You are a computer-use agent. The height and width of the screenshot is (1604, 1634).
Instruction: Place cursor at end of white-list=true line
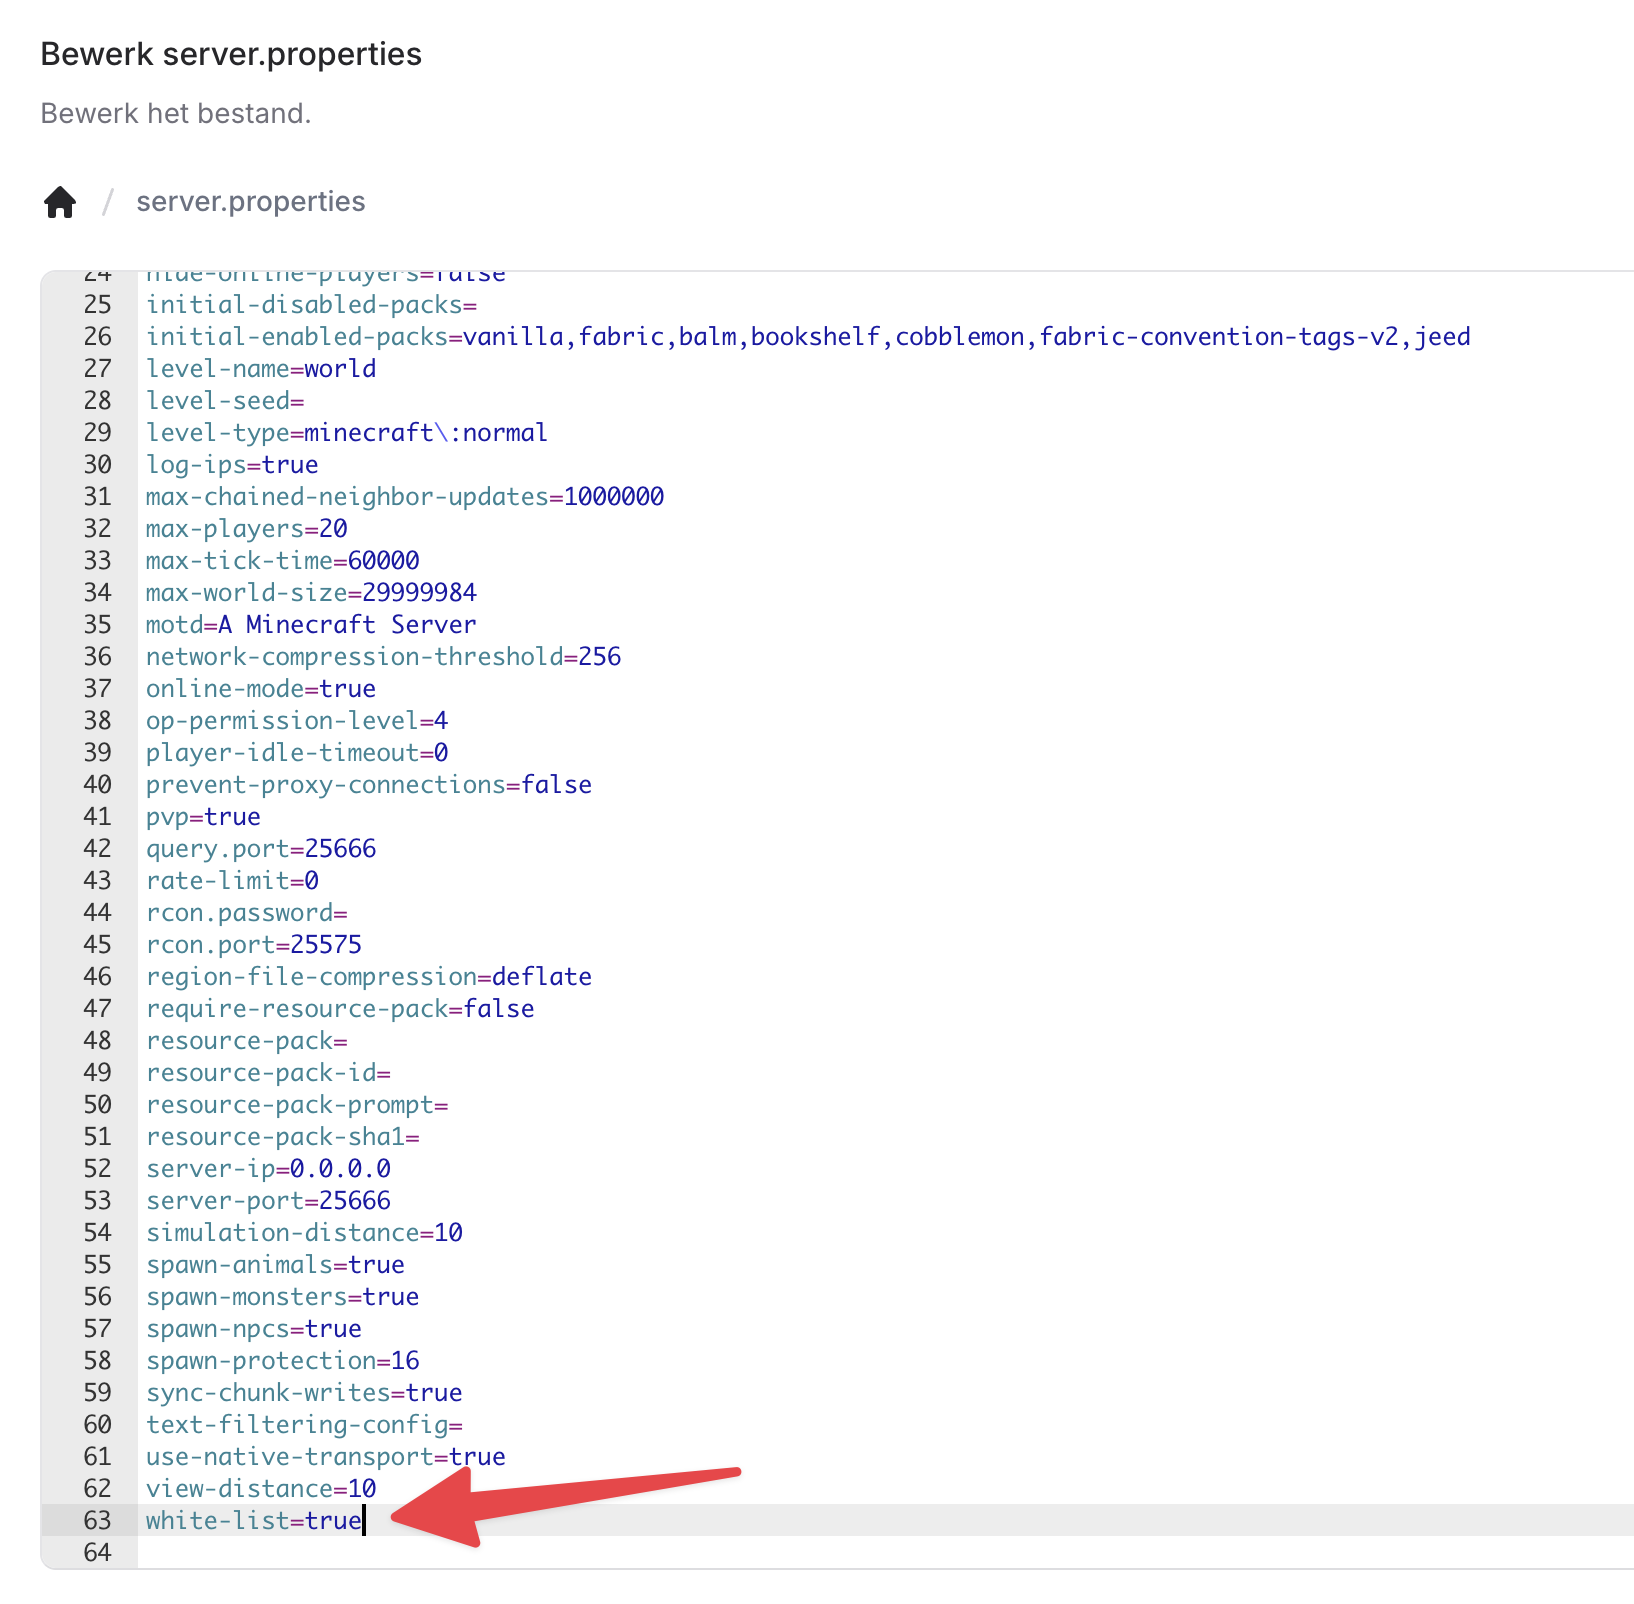pos(364,1520)
